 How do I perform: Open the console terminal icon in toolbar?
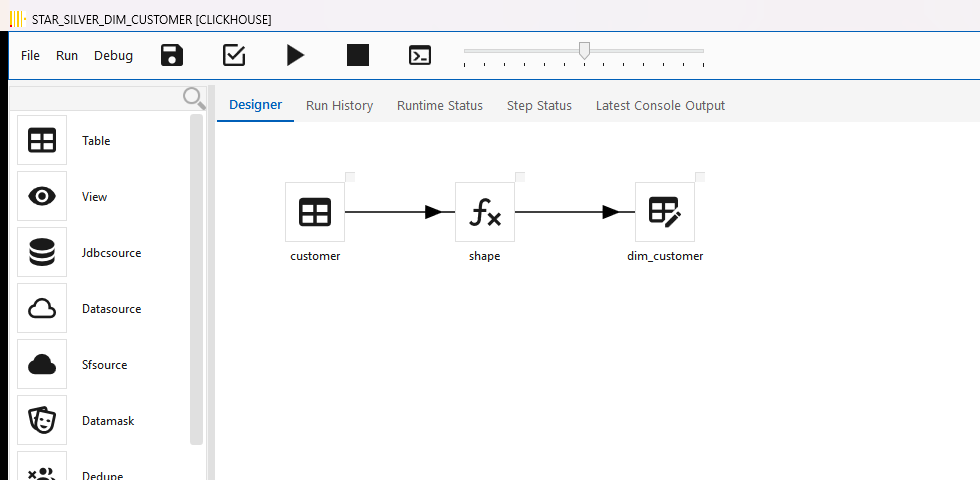[420, 55]
